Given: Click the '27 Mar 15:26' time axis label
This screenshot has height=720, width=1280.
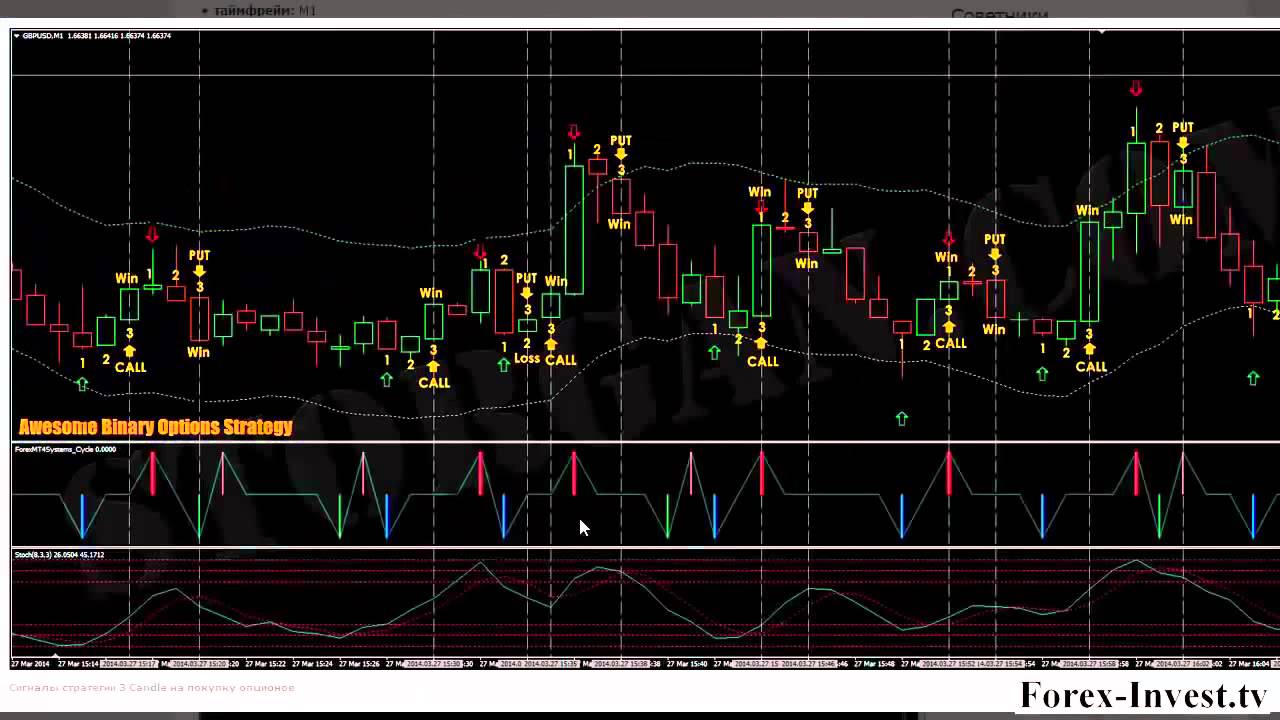Looking at the screenshot, I should click(359, 664).
